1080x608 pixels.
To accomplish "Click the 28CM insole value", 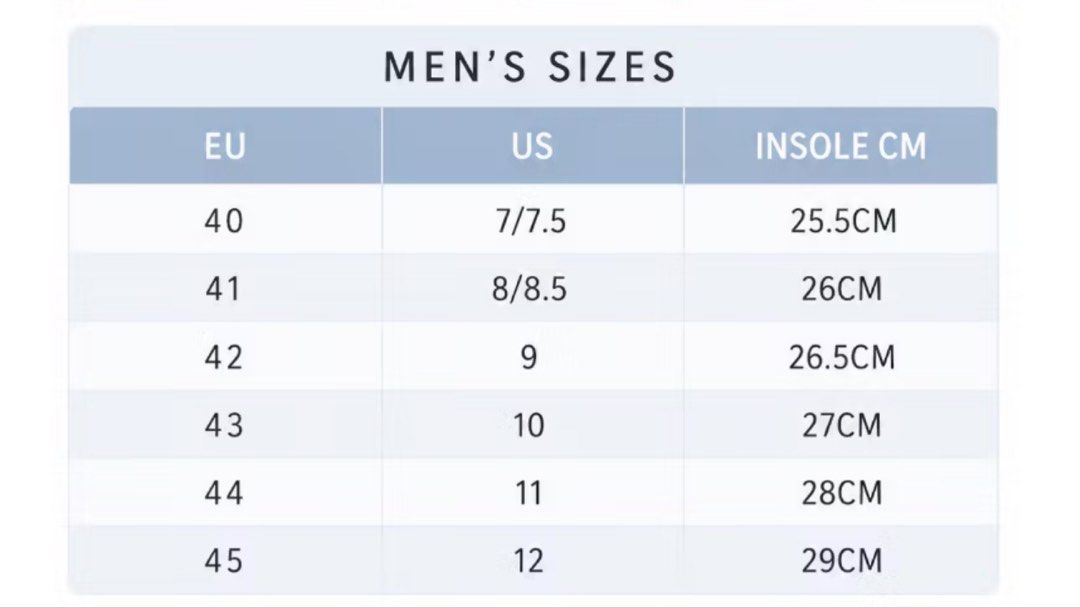I will click(x=841, y=493).
